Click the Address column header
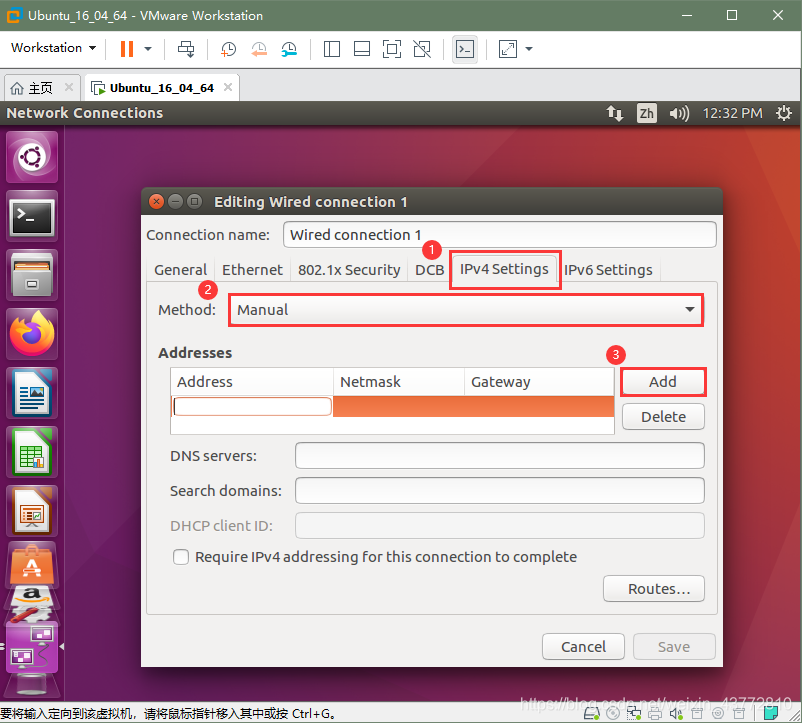802x723 pixels. [252, 381]
